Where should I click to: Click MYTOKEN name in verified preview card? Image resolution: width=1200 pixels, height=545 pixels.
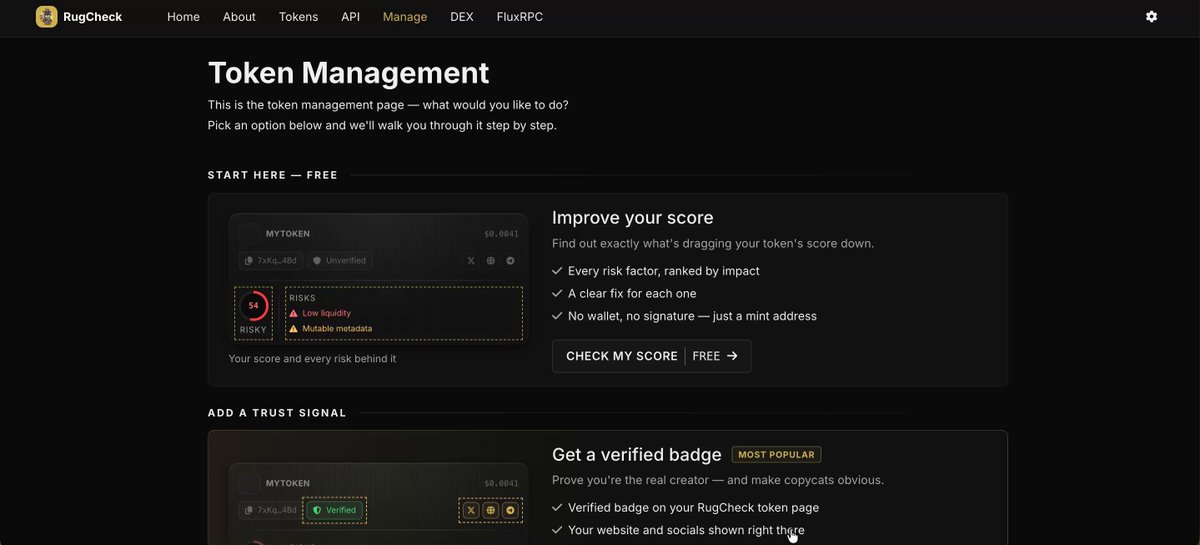(288, 483)
